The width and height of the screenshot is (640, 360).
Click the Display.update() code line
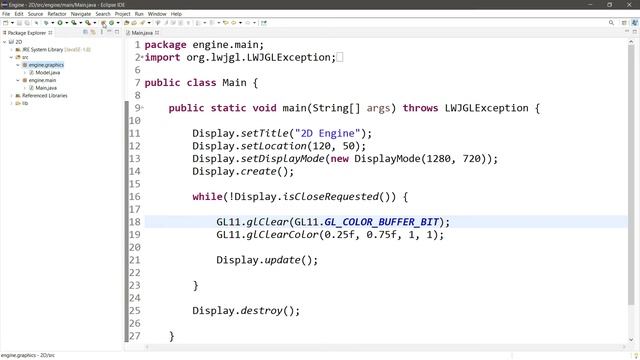pyautogui.click(x=267, y=260)
